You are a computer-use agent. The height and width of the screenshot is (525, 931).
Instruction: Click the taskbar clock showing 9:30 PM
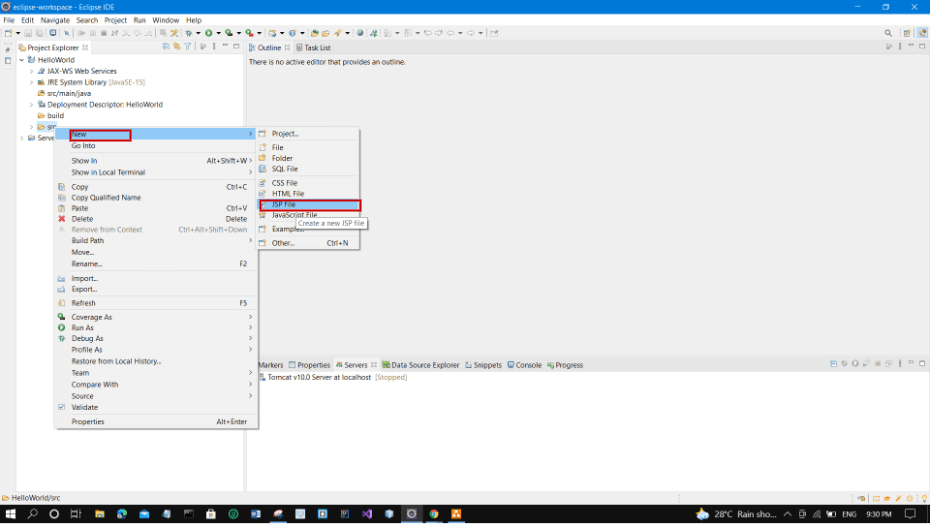coord(879,514)
